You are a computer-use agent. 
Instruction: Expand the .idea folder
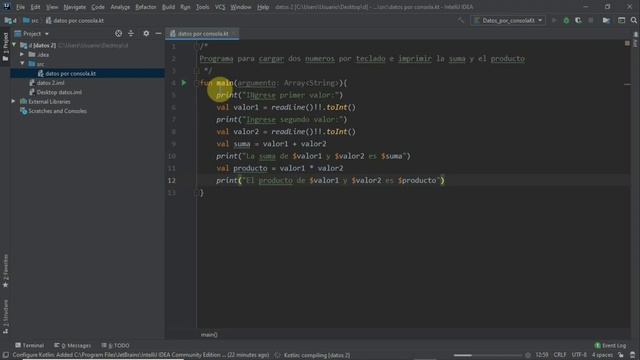pos(22,54)
